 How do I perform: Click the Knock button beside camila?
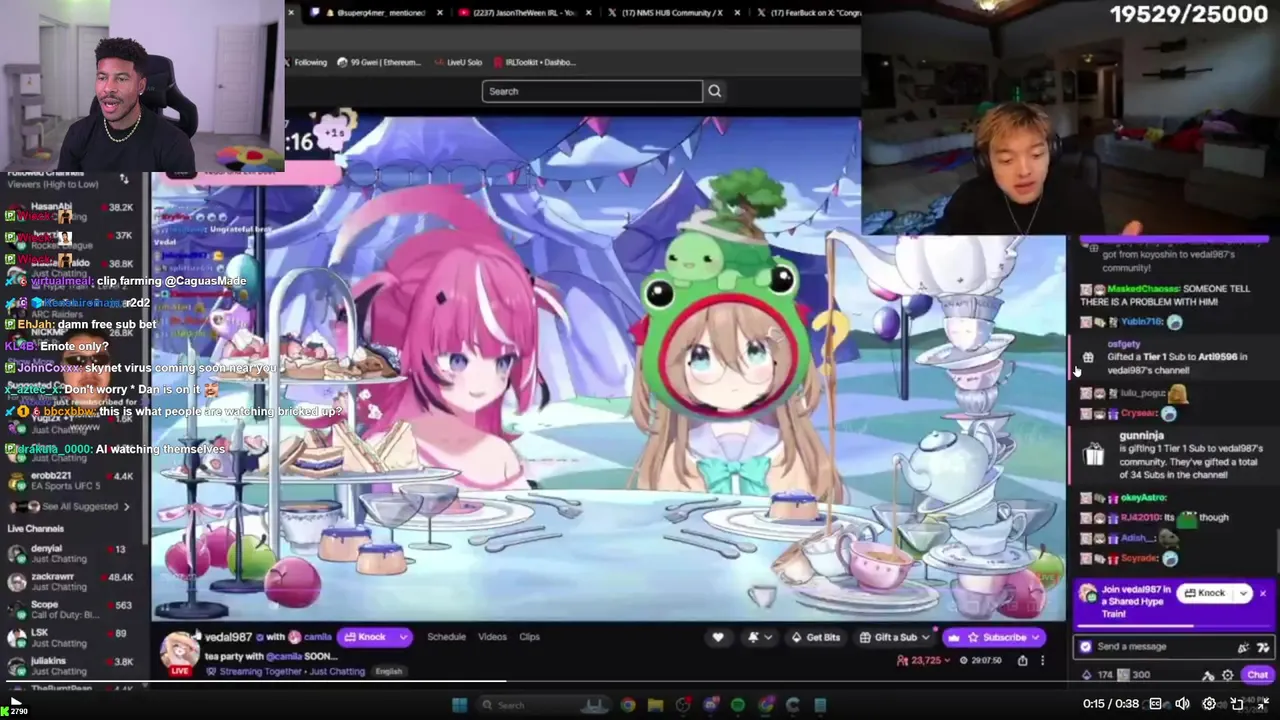[x=366, y=637]
